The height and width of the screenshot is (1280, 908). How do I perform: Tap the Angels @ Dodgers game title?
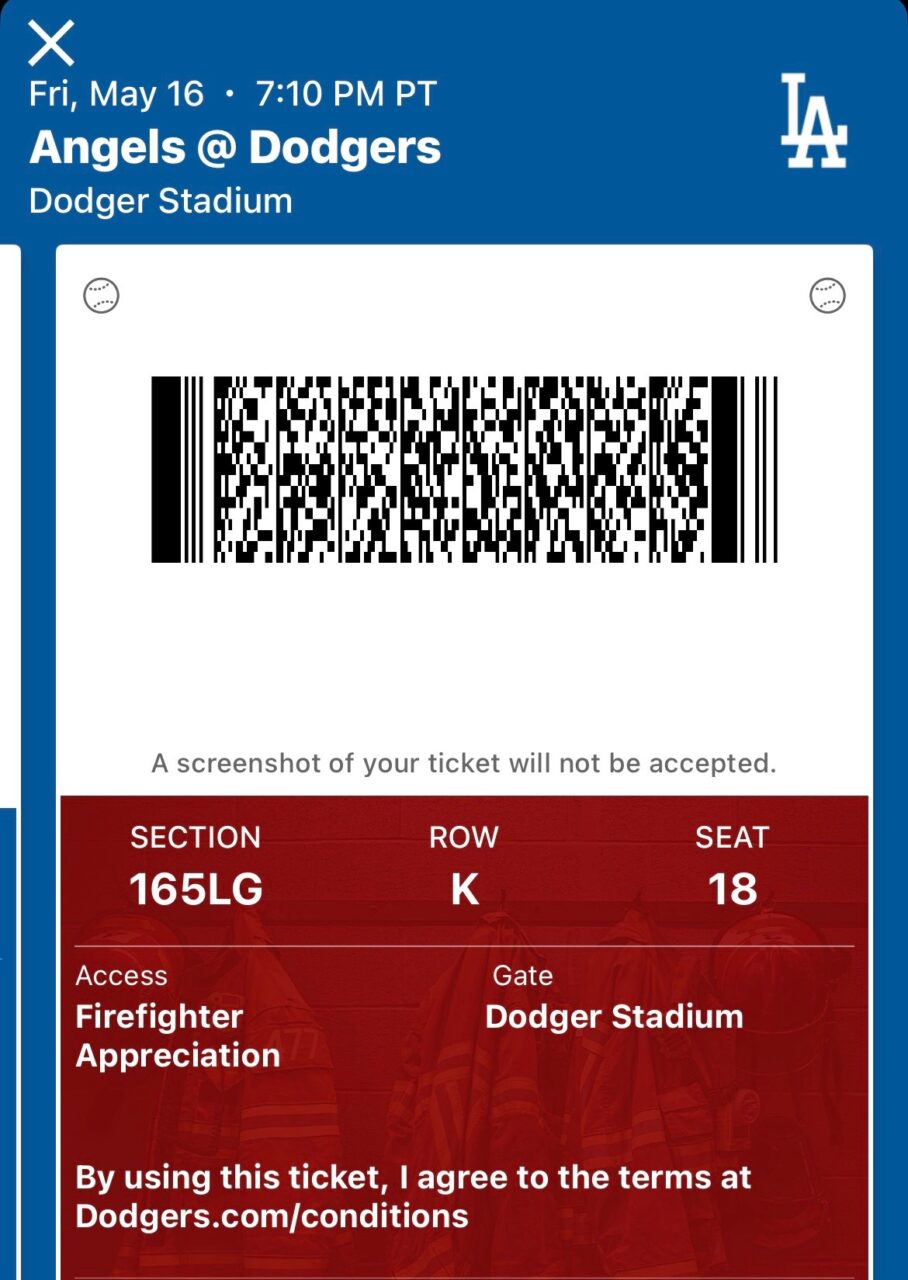pos(235,148)
